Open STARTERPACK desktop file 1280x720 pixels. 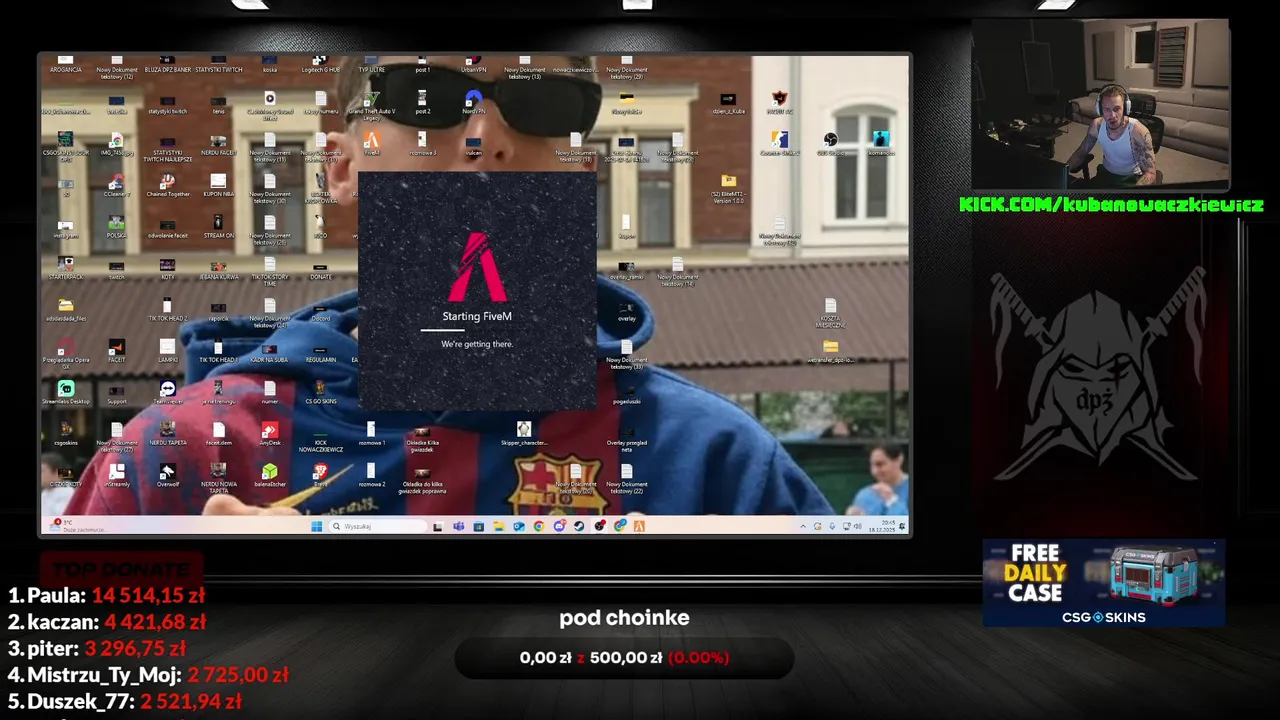(66, 269)
